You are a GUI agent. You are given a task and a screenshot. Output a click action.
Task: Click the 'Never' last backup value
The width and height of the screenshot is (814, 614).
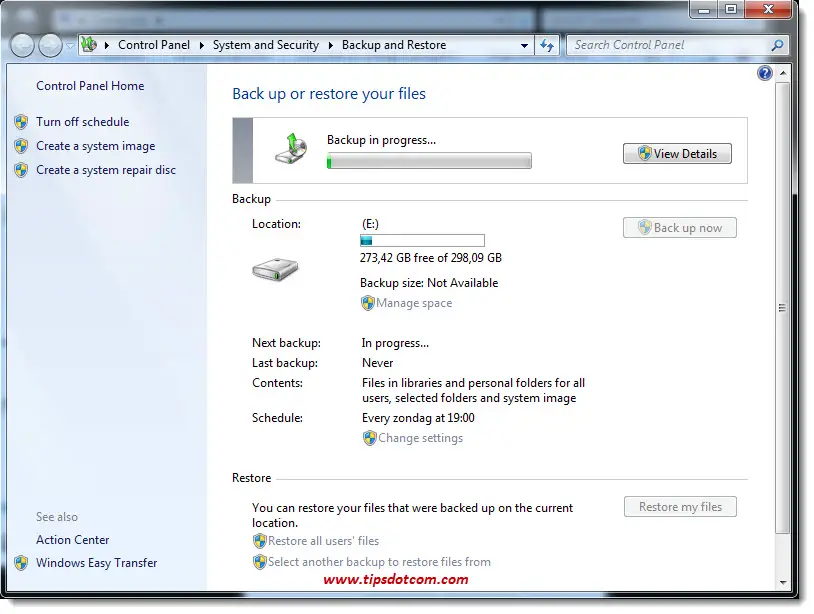click(x=377, y=363)
